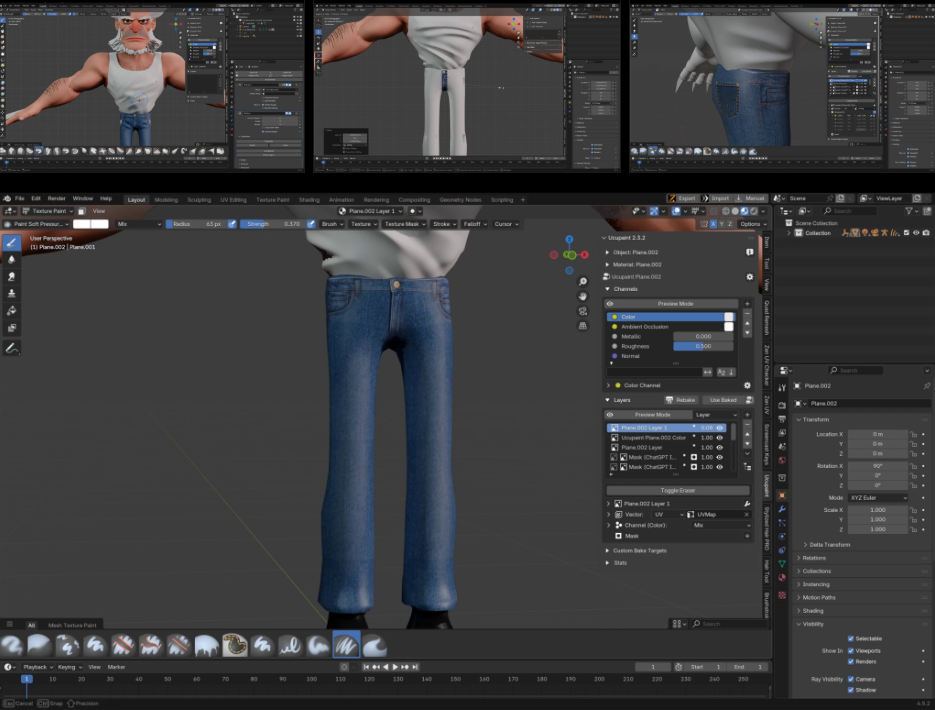
Task: Switch to the Sculpting workspace tab
Action: pyautogui.click(x=199, y=199)
